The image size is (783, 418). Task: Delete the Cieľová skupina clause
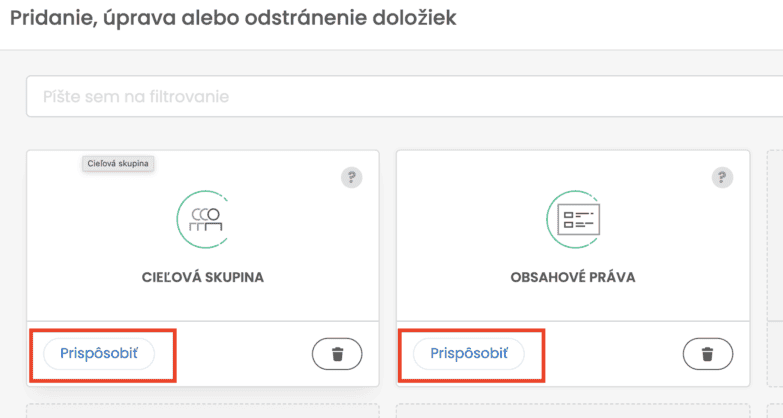tap(337, 353)
